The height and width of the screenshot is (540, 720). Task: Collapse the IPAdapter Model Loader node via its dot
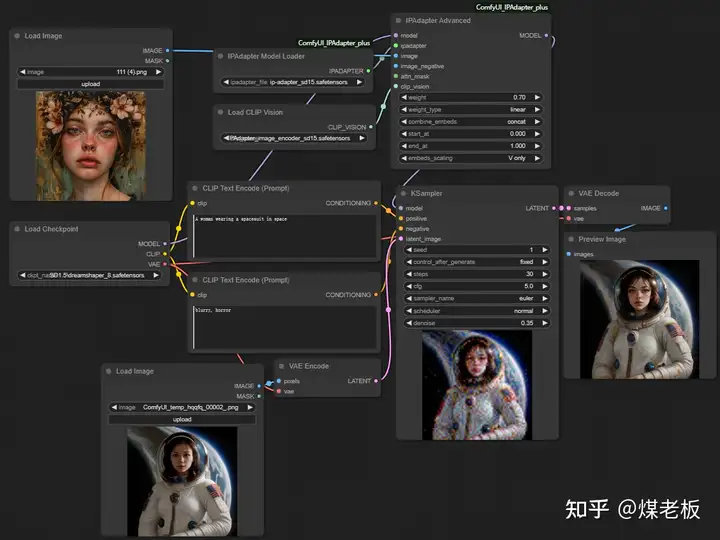[220, 56]
